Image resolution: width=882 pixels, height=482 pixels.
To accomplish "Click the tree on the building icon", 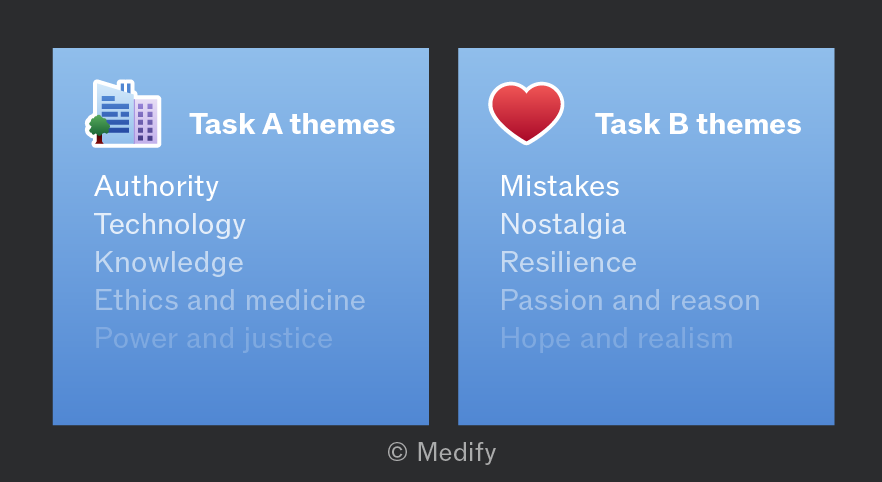I will point(99,129).
